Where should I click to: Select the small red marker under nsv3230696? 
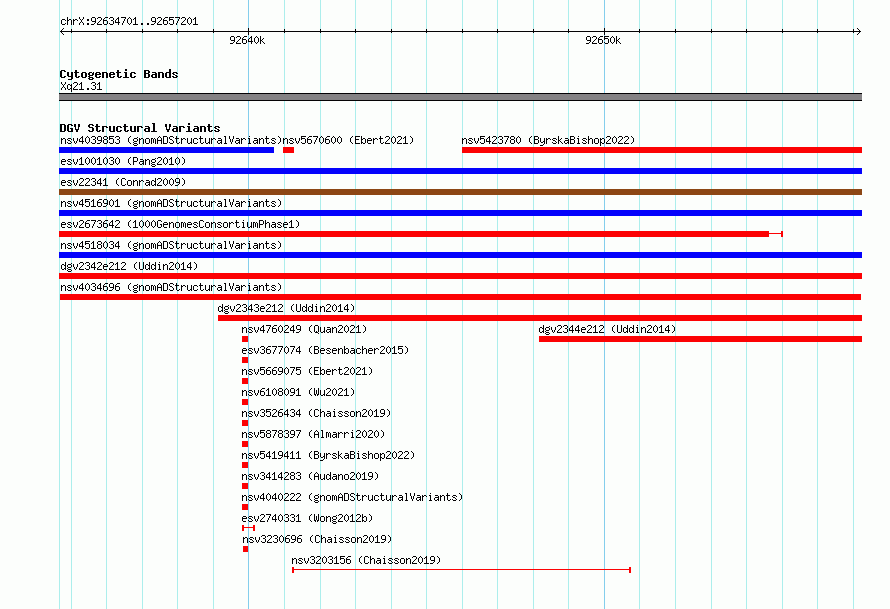coord(245,549)
